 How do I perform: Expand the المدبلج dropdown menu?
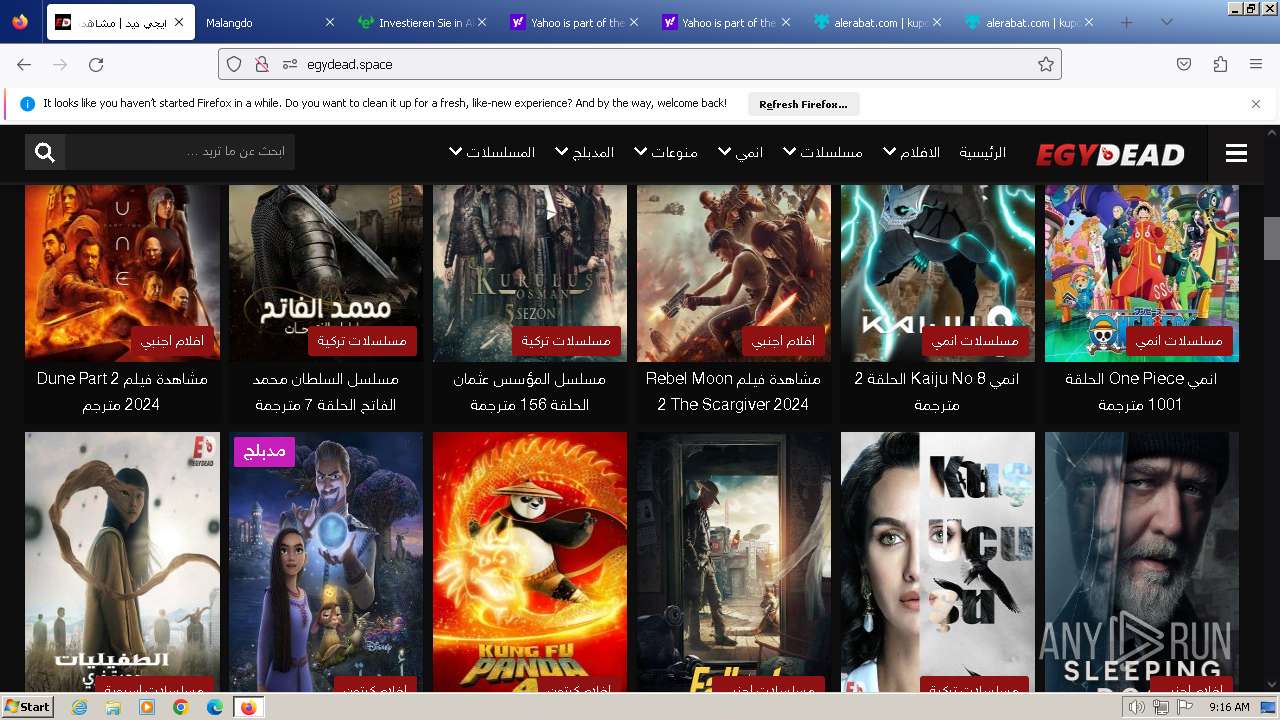coord(585,152)
